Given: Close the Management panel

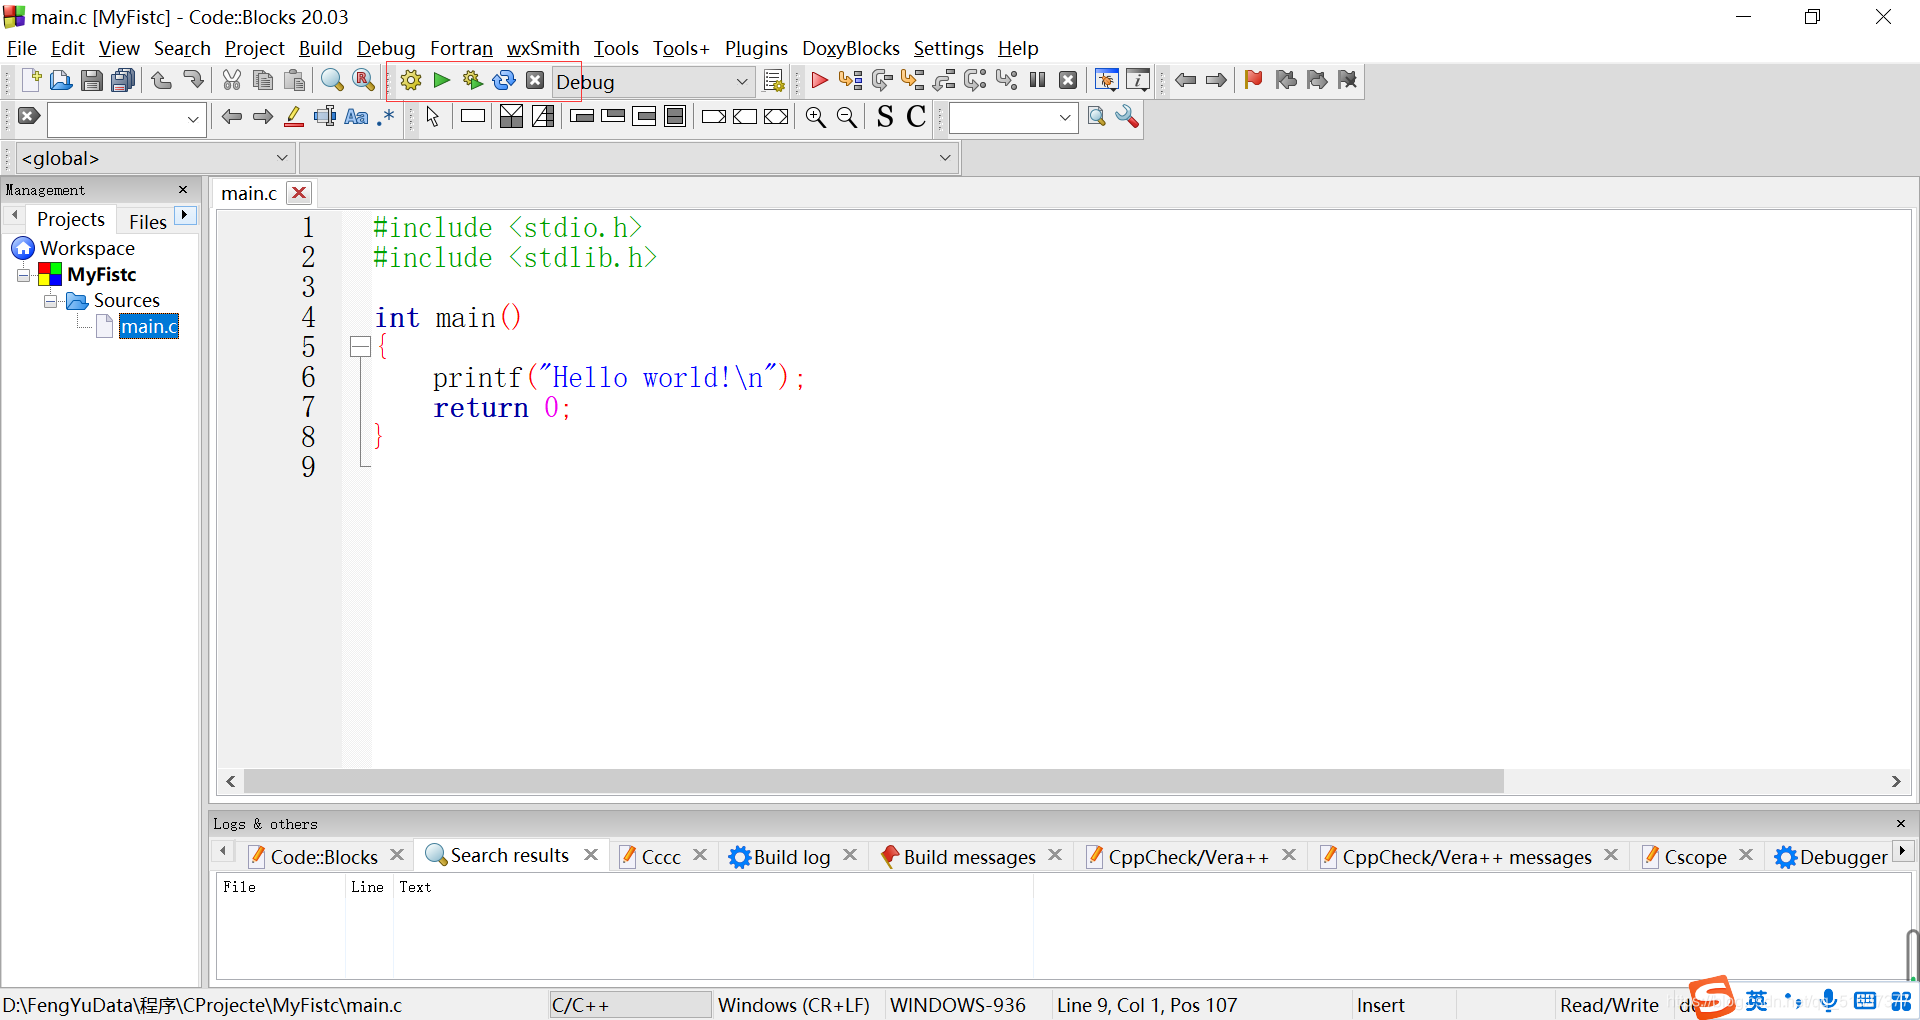Looking at the screenshot, I should pos(183,189).
